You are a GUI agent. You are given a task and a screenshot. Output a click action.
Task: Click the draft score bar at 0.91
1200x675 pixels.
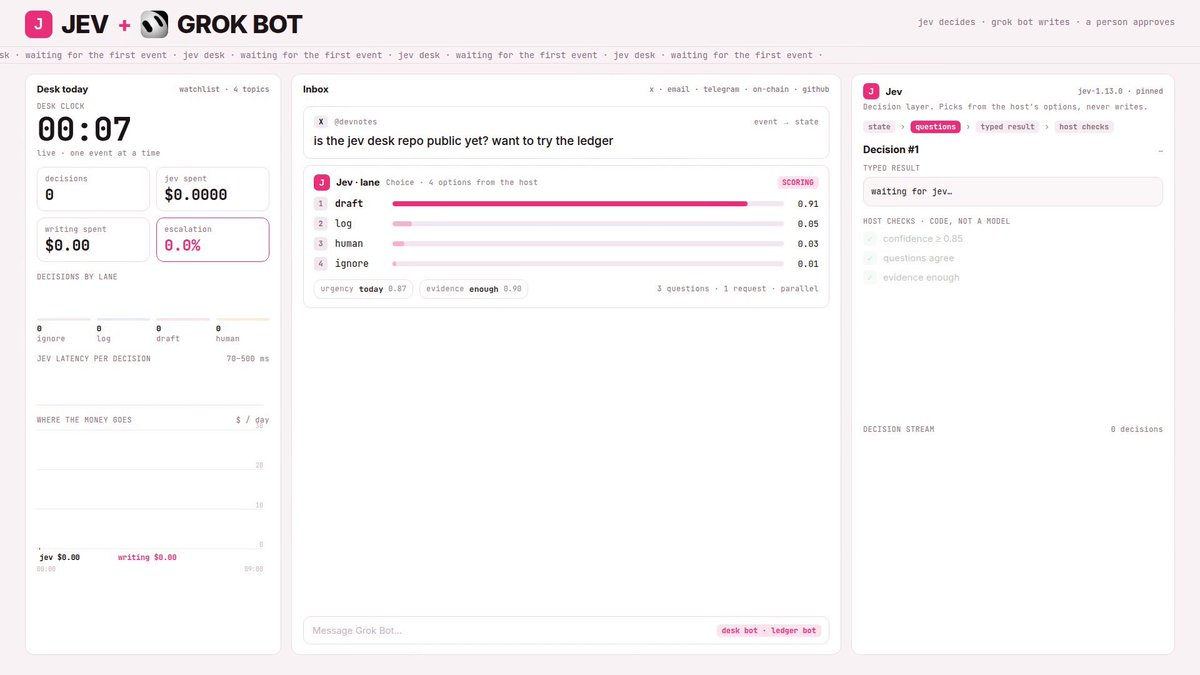pyautogui.click(x=588, y=204)
